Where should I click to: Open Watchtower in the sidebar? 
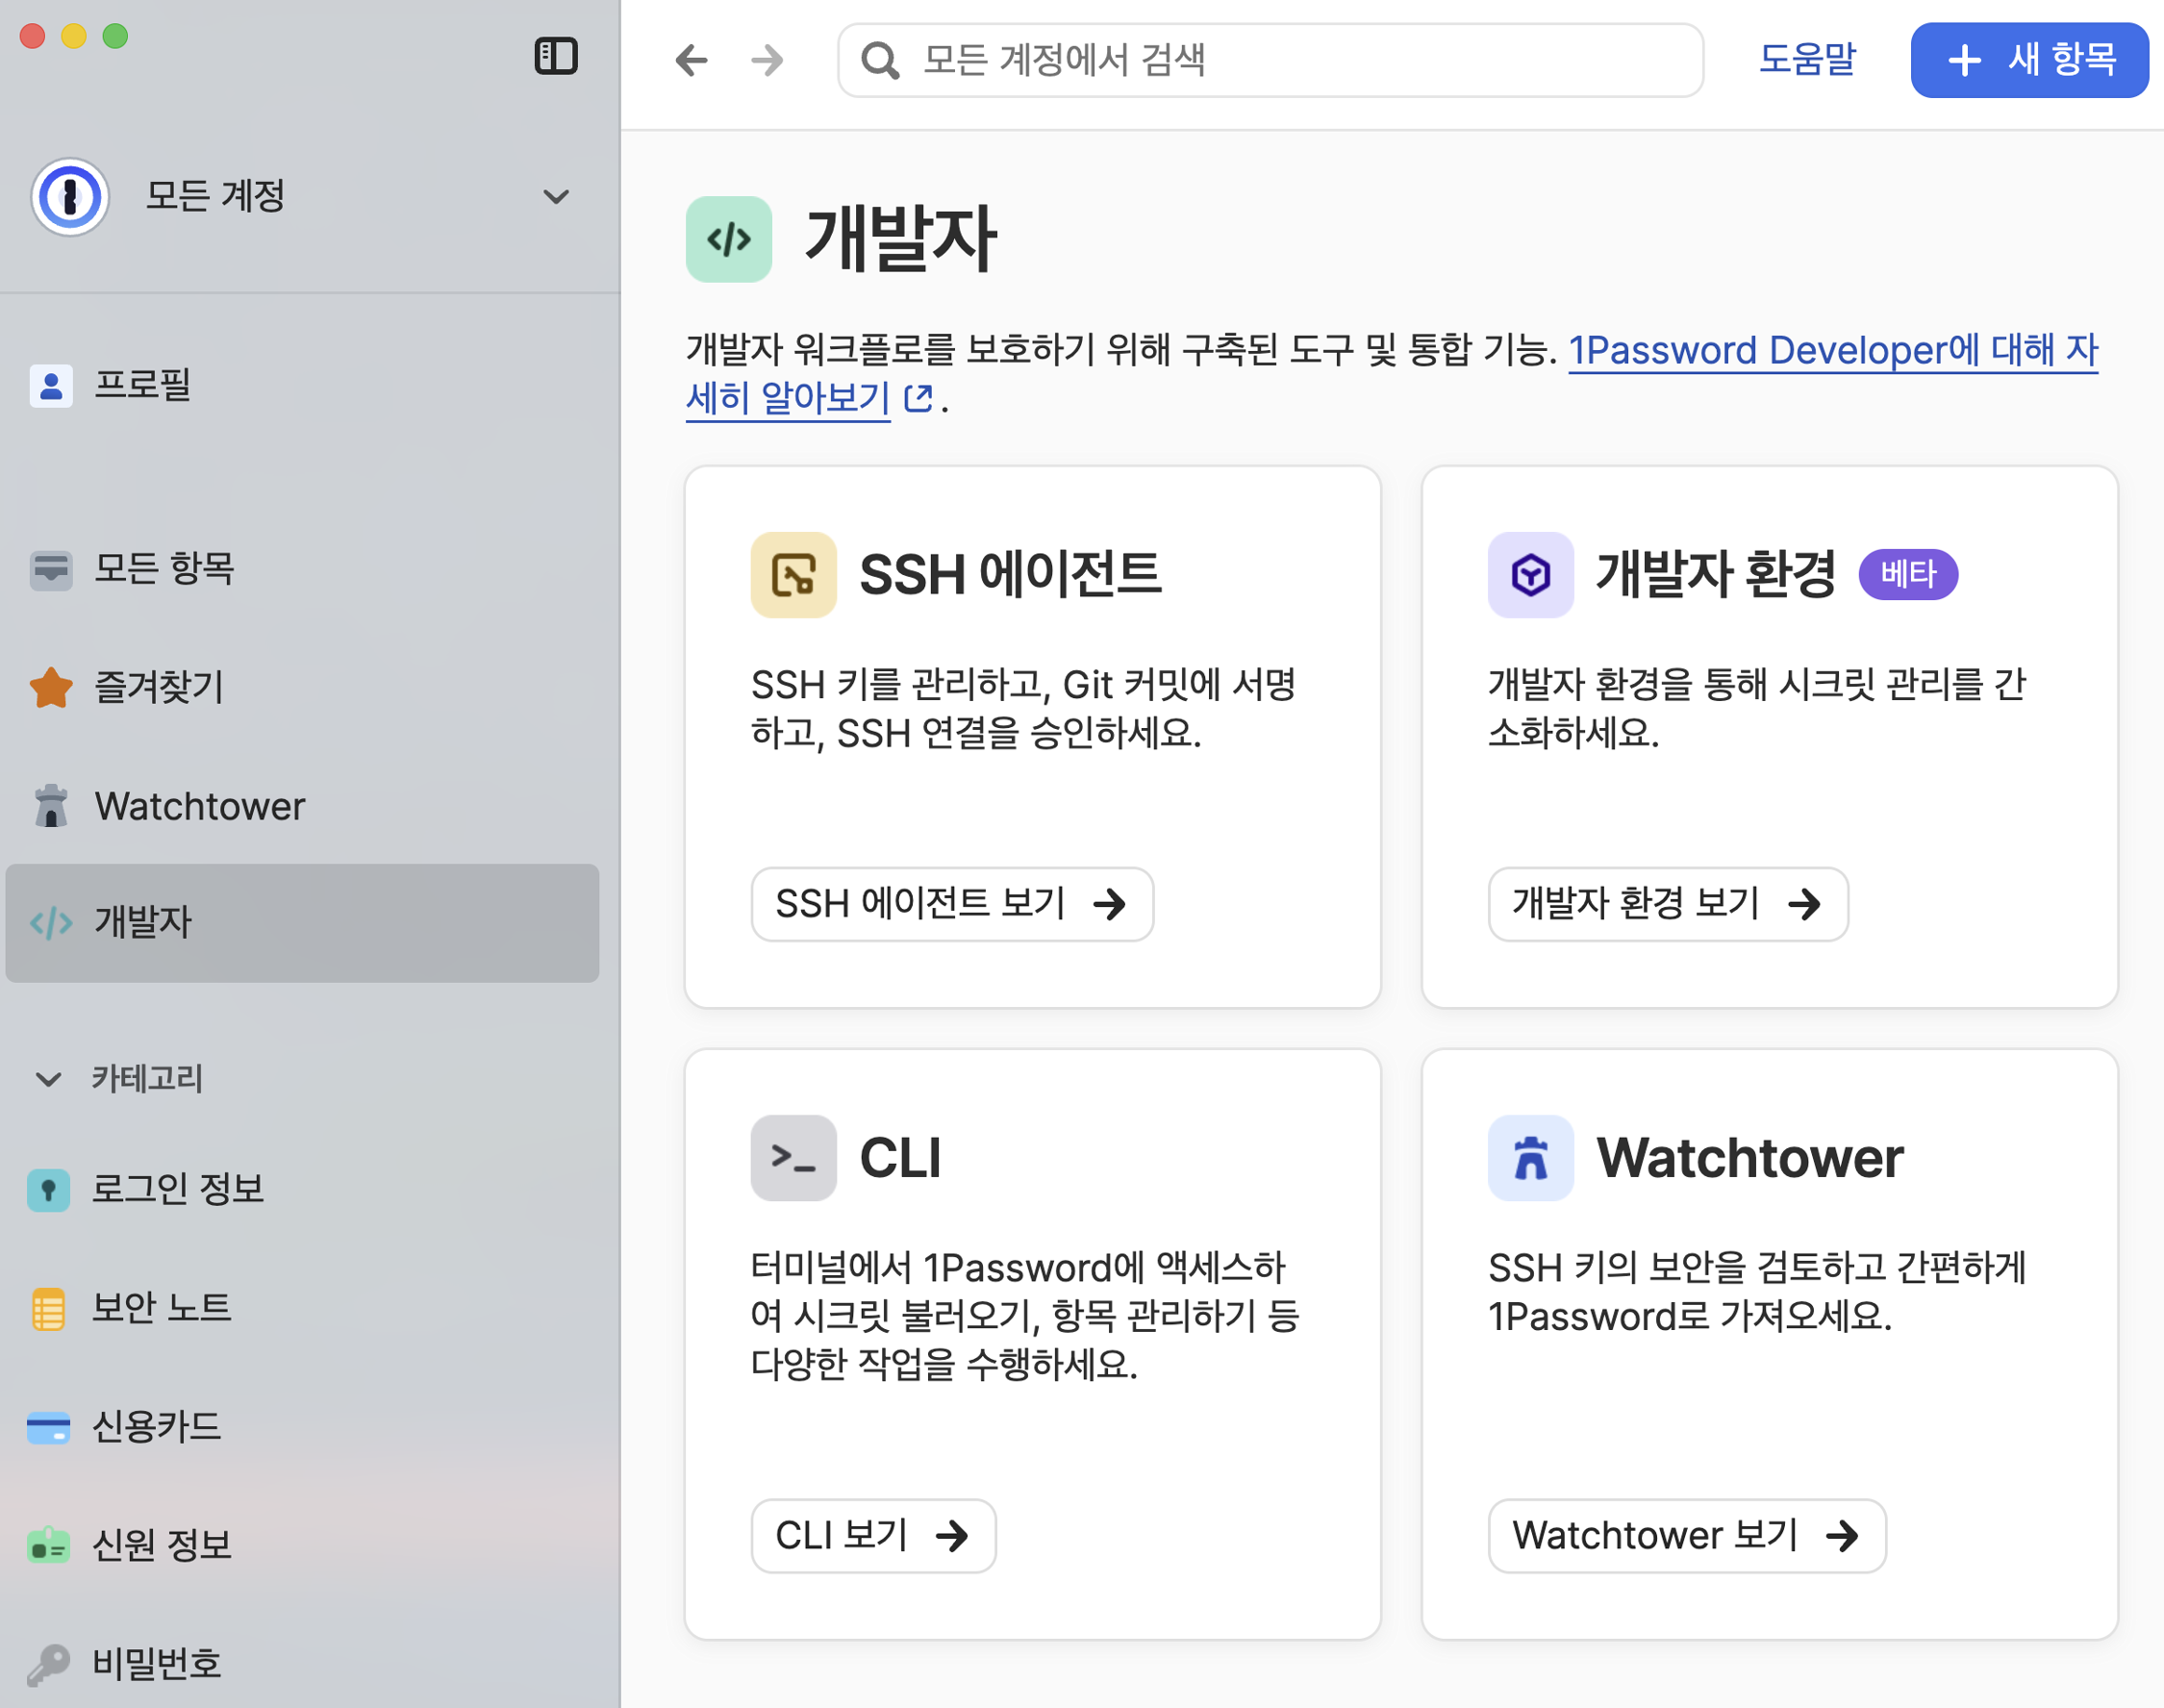click(x=302, y=806)
